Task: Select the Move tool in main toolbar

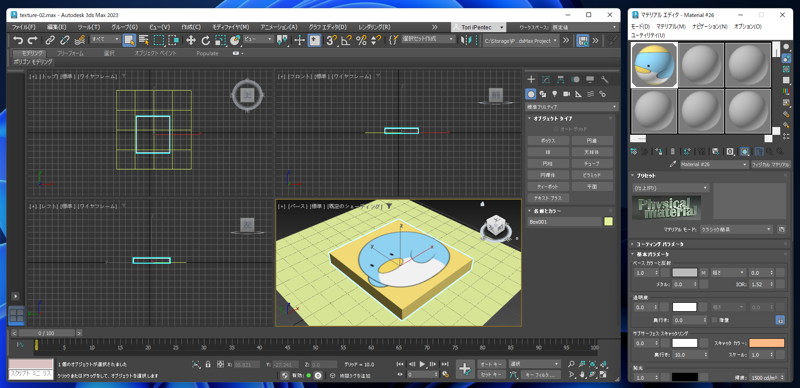Action: [x=191, y=40]
